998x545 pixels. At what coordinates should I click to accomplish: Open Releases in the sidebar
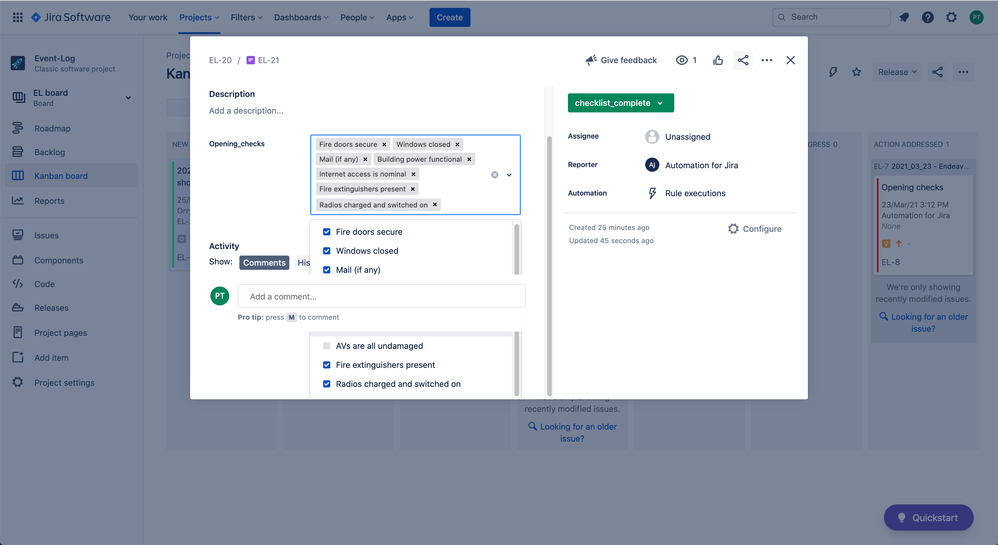[71, 308]
